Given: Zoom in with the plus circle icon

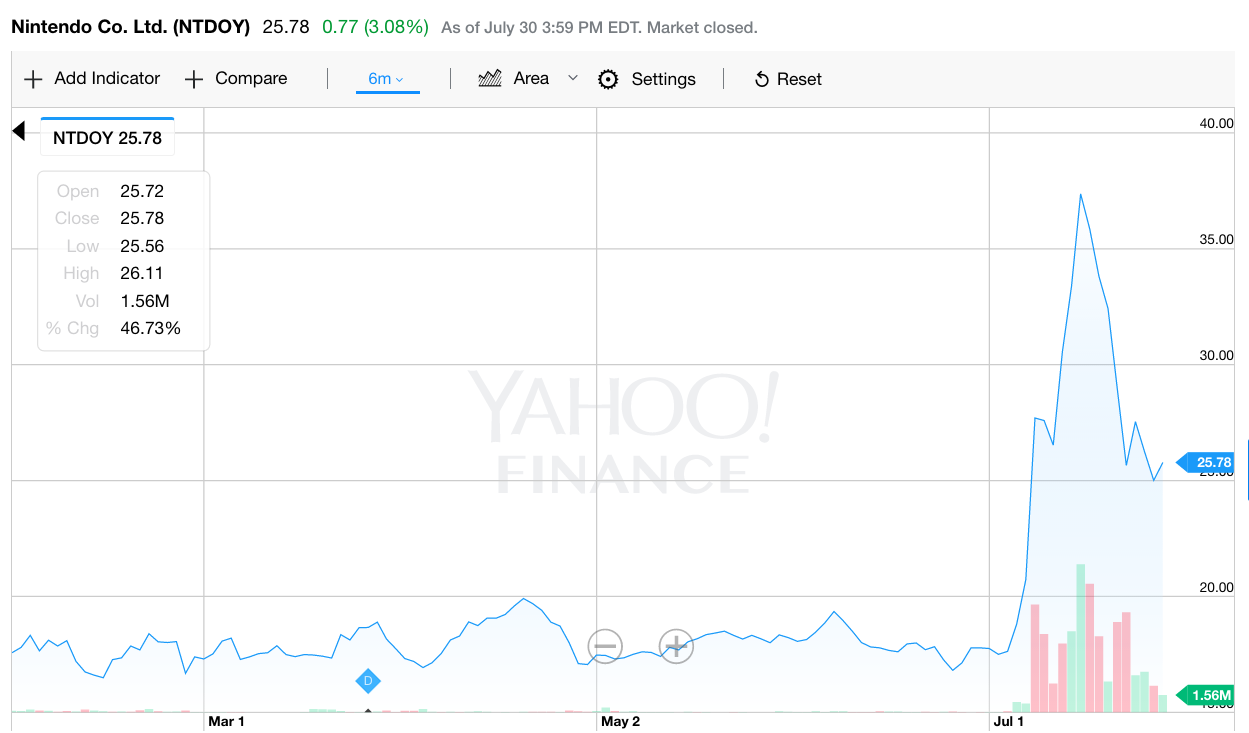Looking at the screenshot, I should [x=676, y=646].
